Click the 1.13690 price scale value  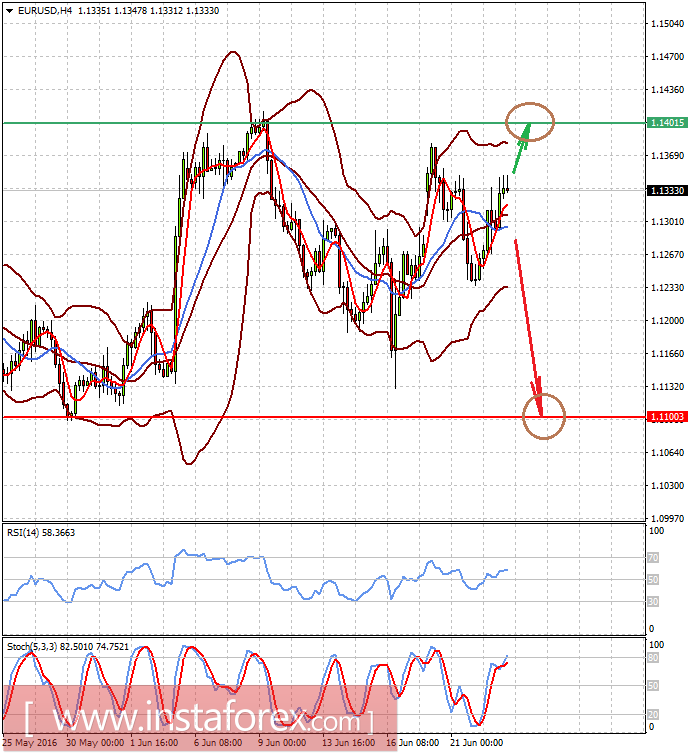(x=667, y=156)
